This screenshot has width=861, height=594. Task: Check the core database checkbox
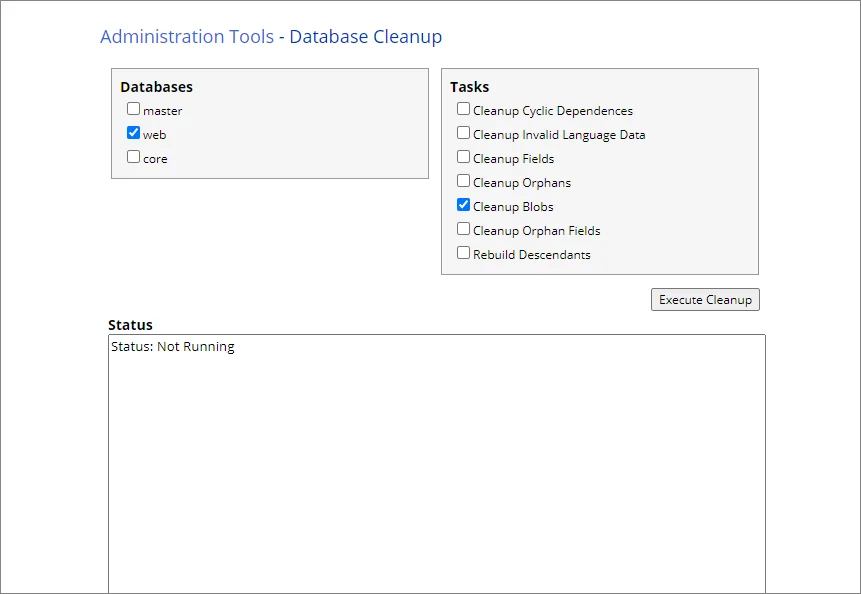(133, 157)
